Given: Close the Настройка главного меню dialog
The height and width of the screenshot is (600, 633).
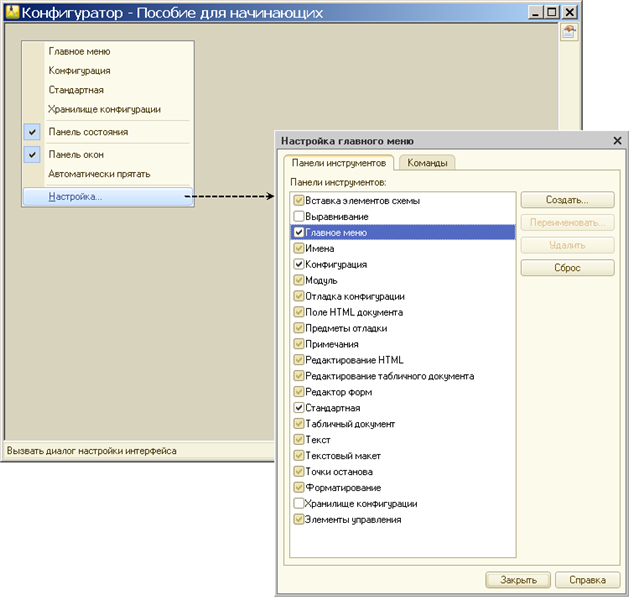Looking at the screenshot, I should tap(617, 142).
